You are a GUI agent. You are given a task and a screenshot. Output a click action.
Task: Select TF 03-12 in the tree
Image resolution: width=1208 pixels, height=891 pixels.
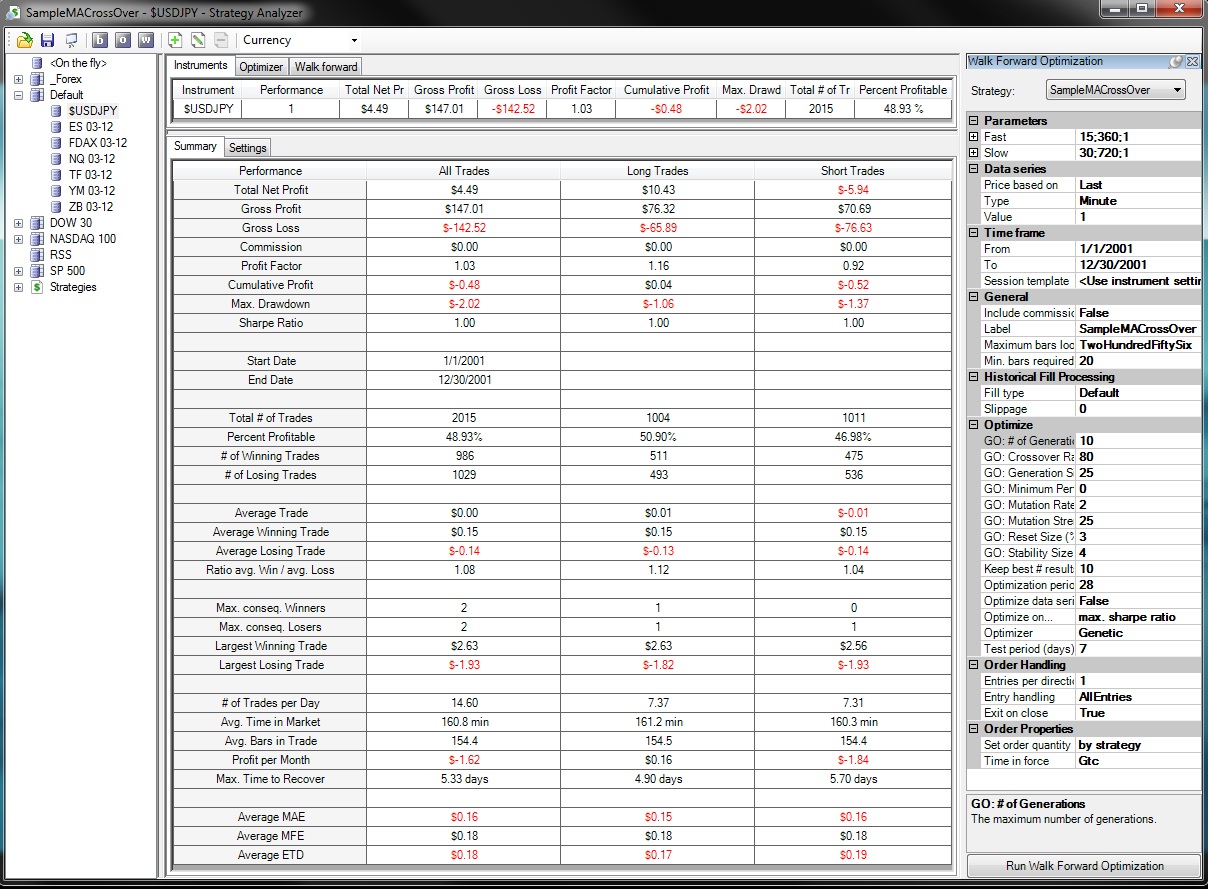91,175
